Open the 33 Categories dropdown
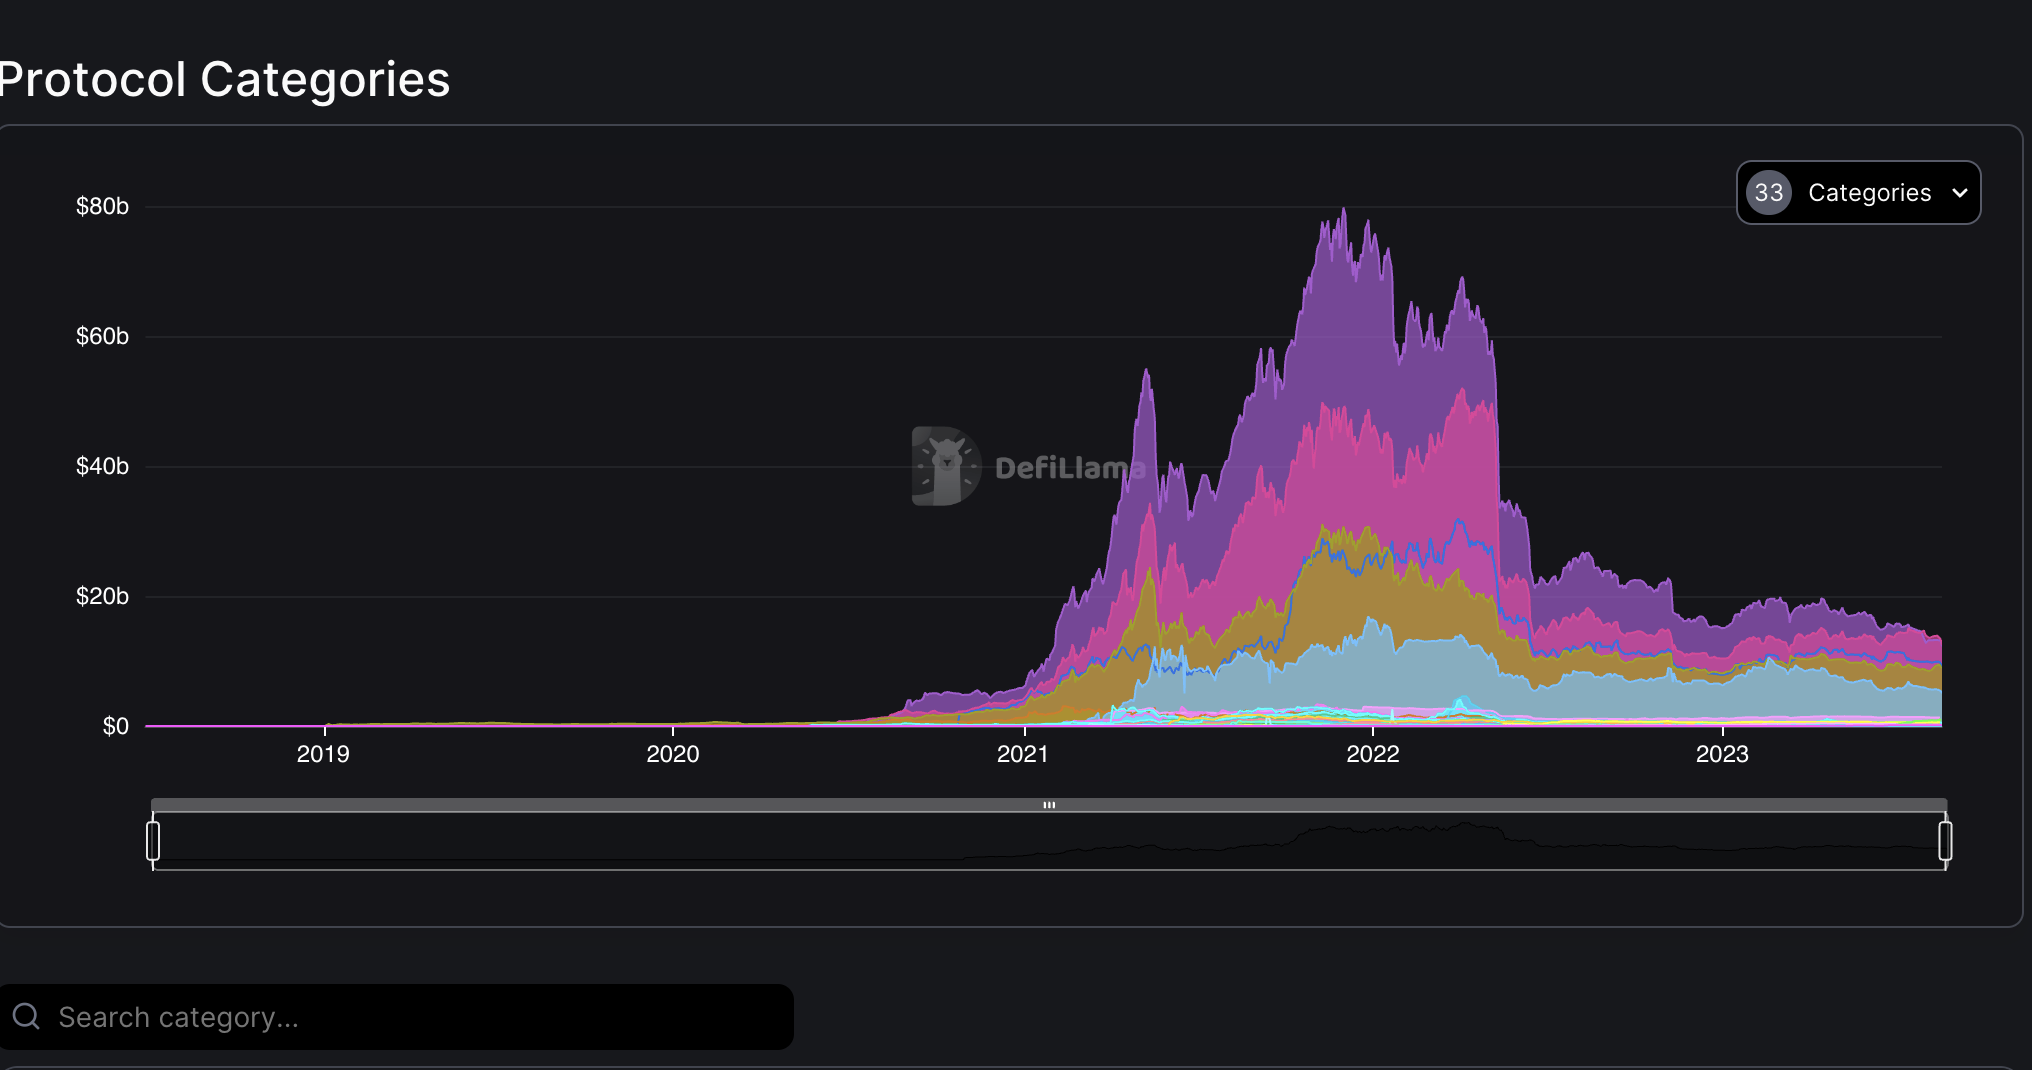2032x1070 pixels. [1858, 192]
